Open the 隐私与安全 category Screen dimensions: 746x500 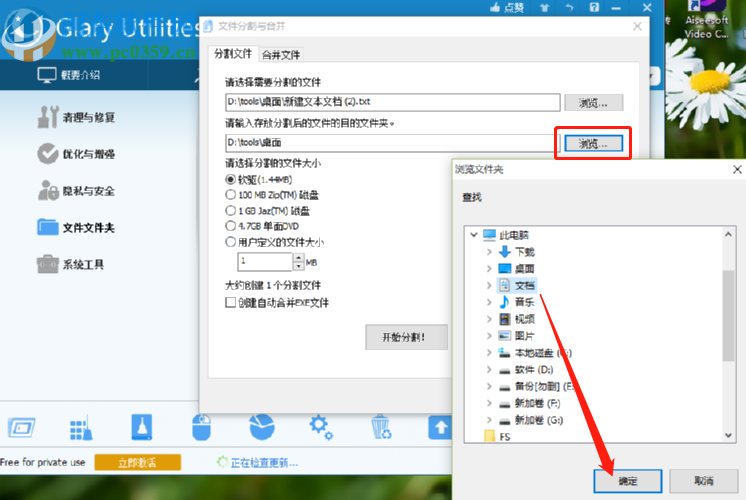[76, 191]
